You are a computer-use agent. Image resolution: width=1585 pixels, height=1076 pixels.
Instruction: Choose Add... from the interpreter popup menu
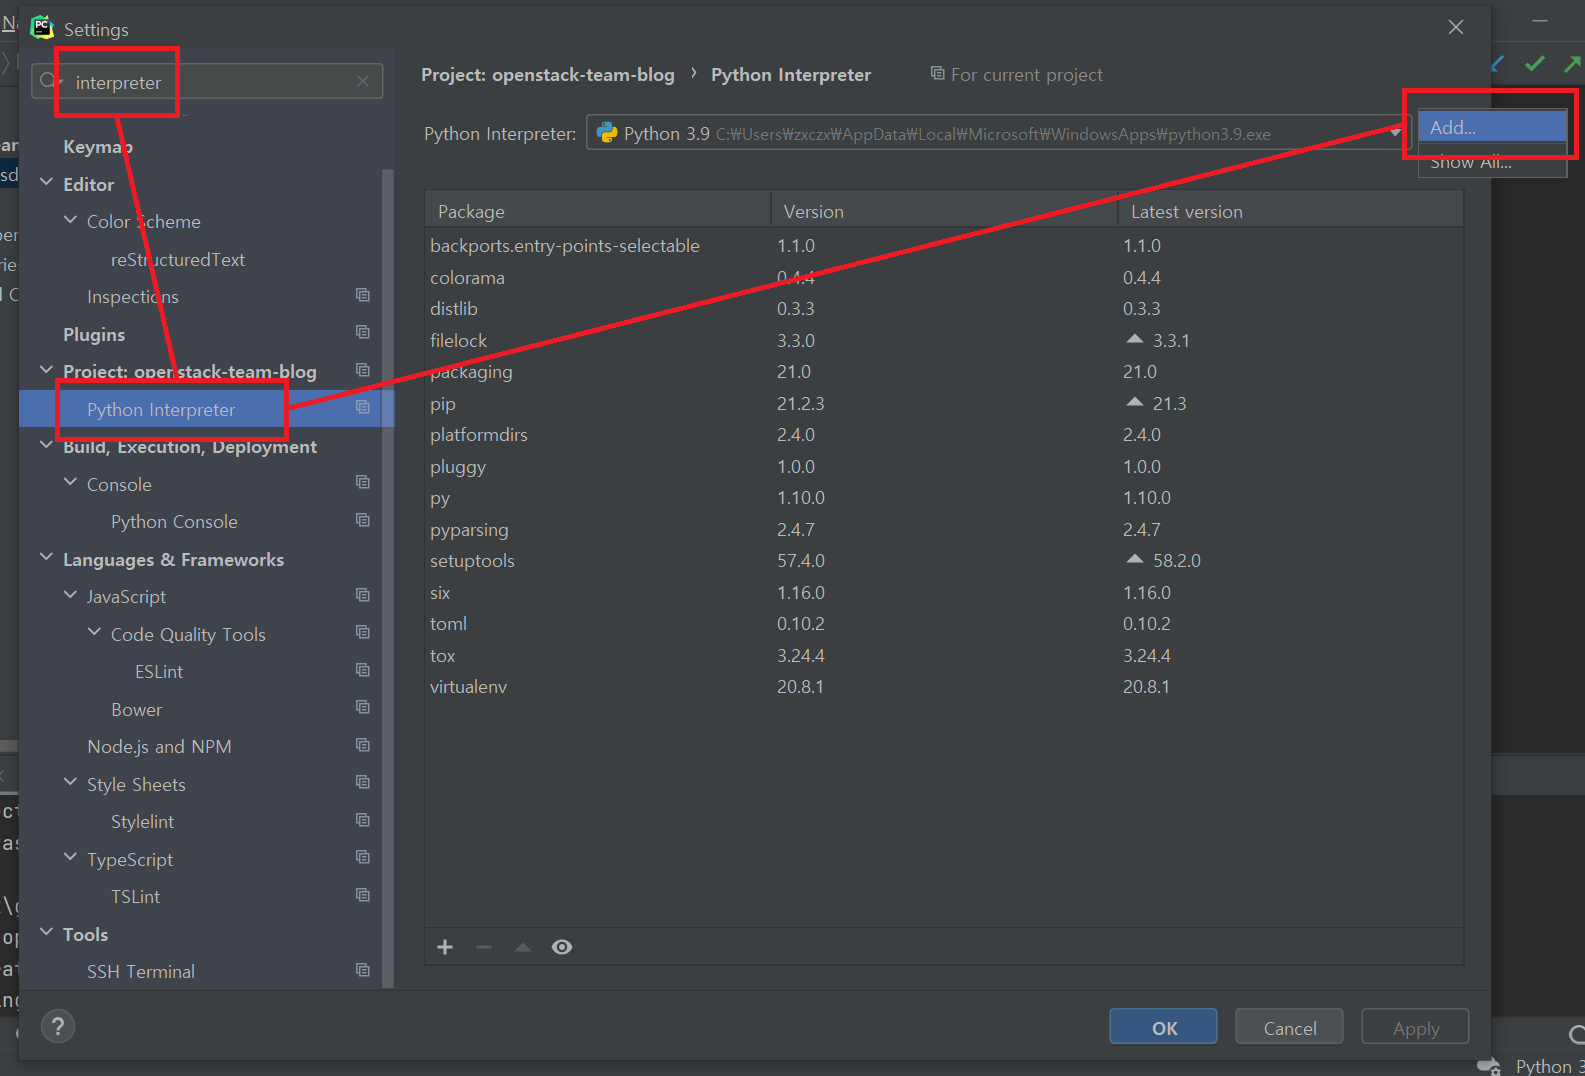[1492, 127]
